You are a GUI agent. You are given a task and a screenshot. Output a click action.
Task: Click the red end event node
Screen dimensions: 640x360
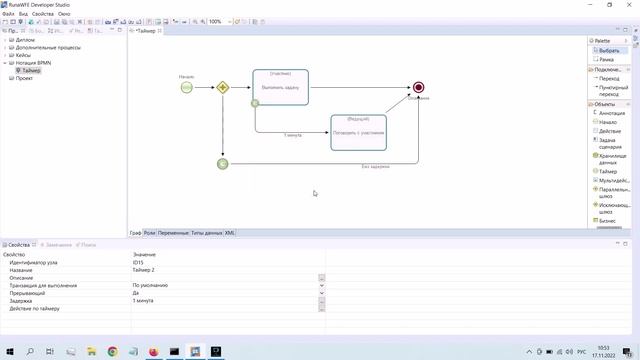pos(418,87)
